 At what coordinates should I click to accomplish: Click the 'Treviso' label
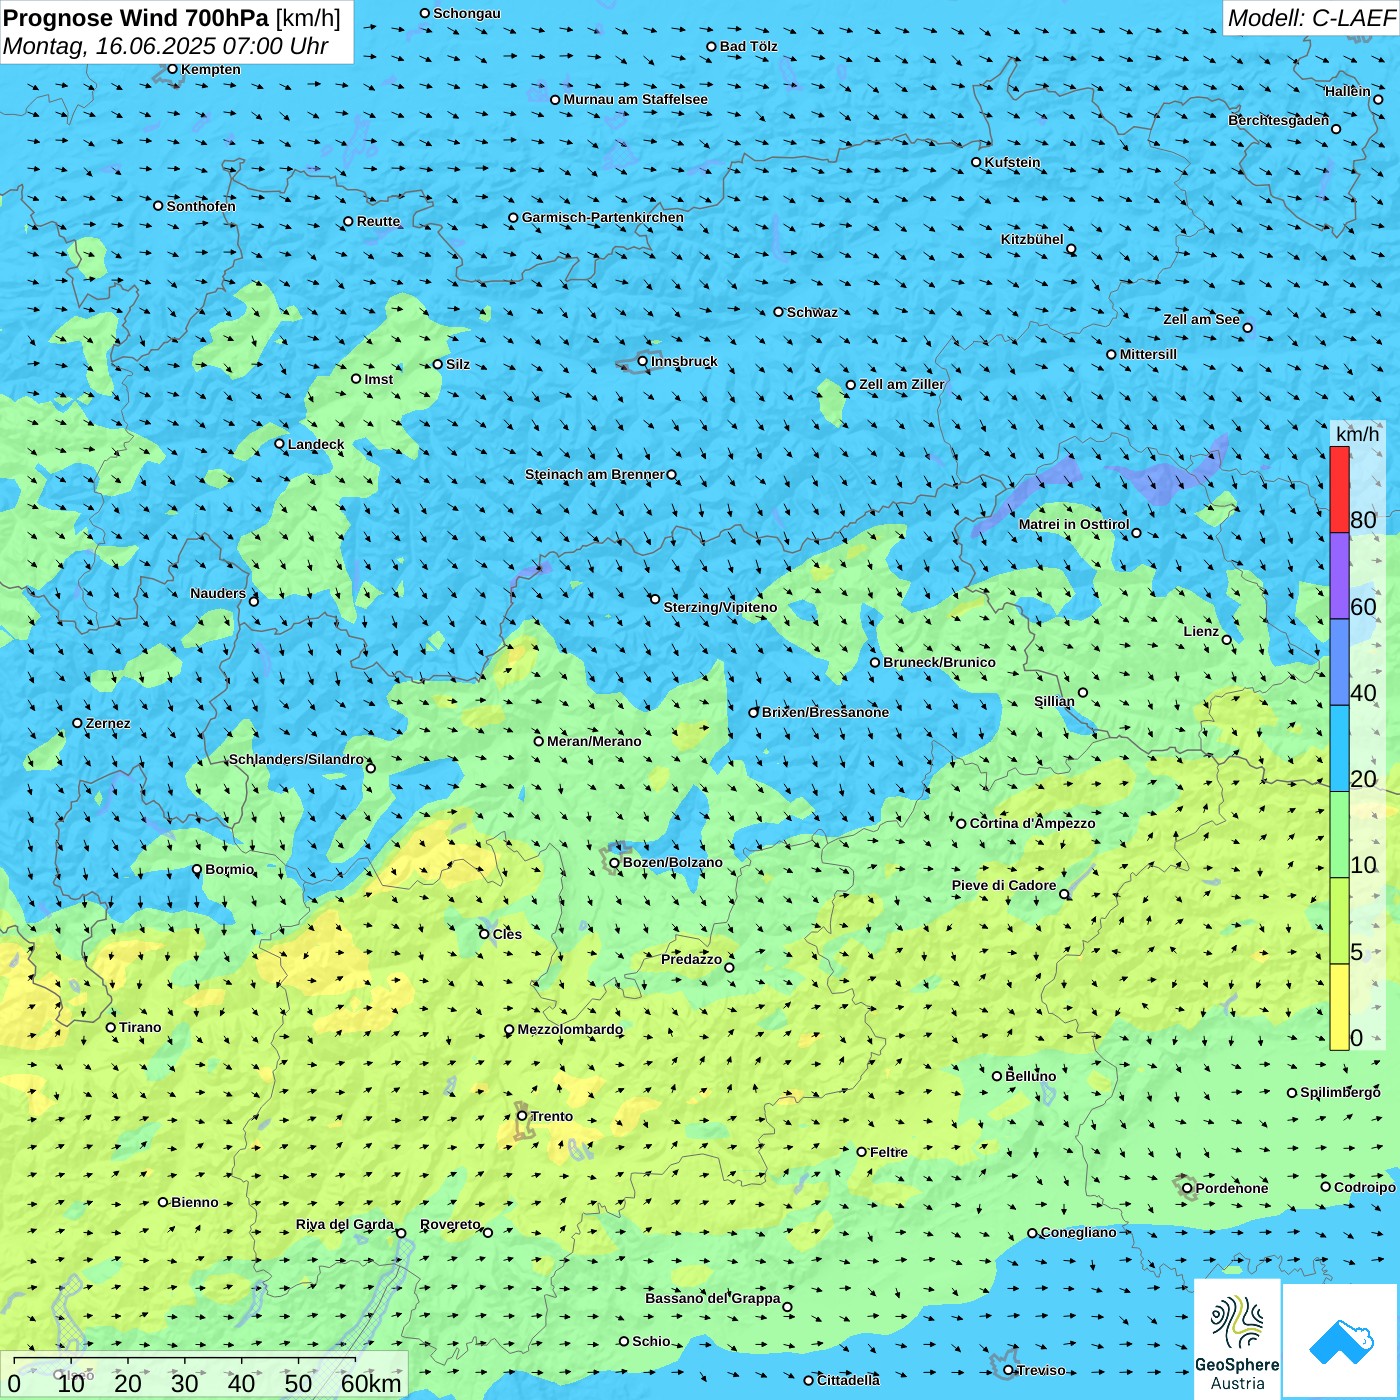(x=1040, y=1370)
